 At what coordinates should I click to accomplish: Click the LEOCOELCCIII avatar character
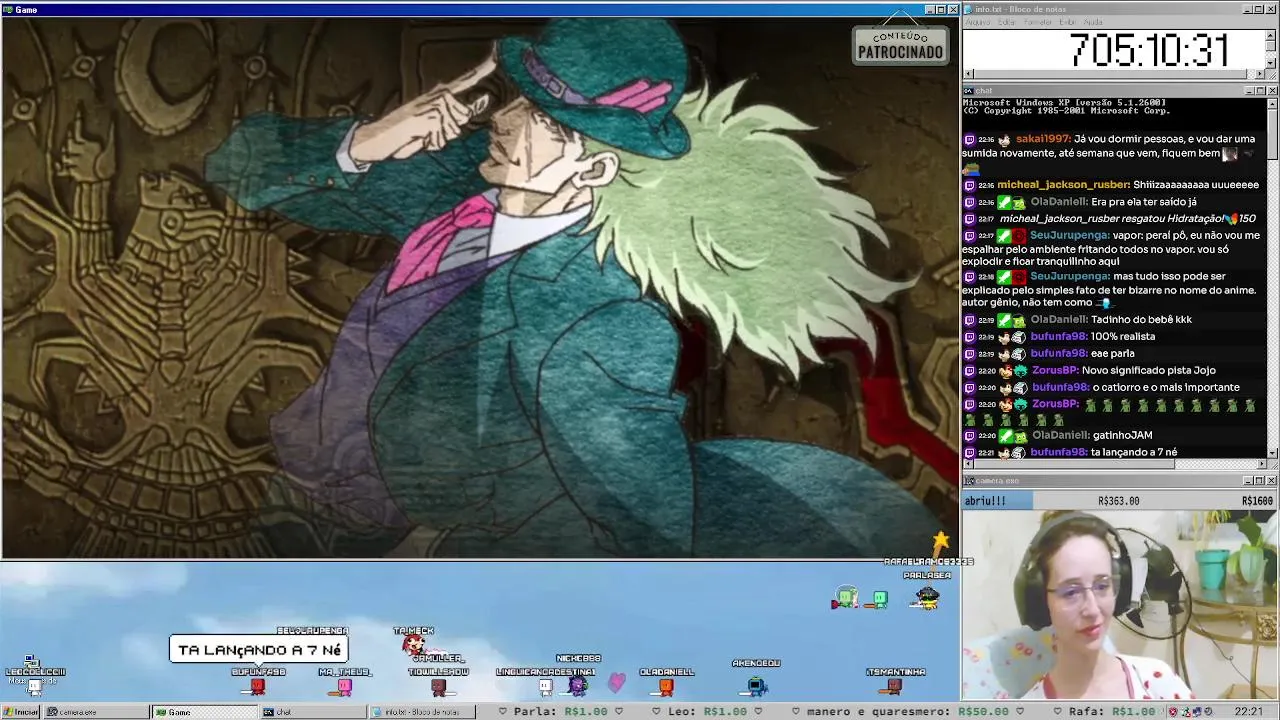(34, 686)
